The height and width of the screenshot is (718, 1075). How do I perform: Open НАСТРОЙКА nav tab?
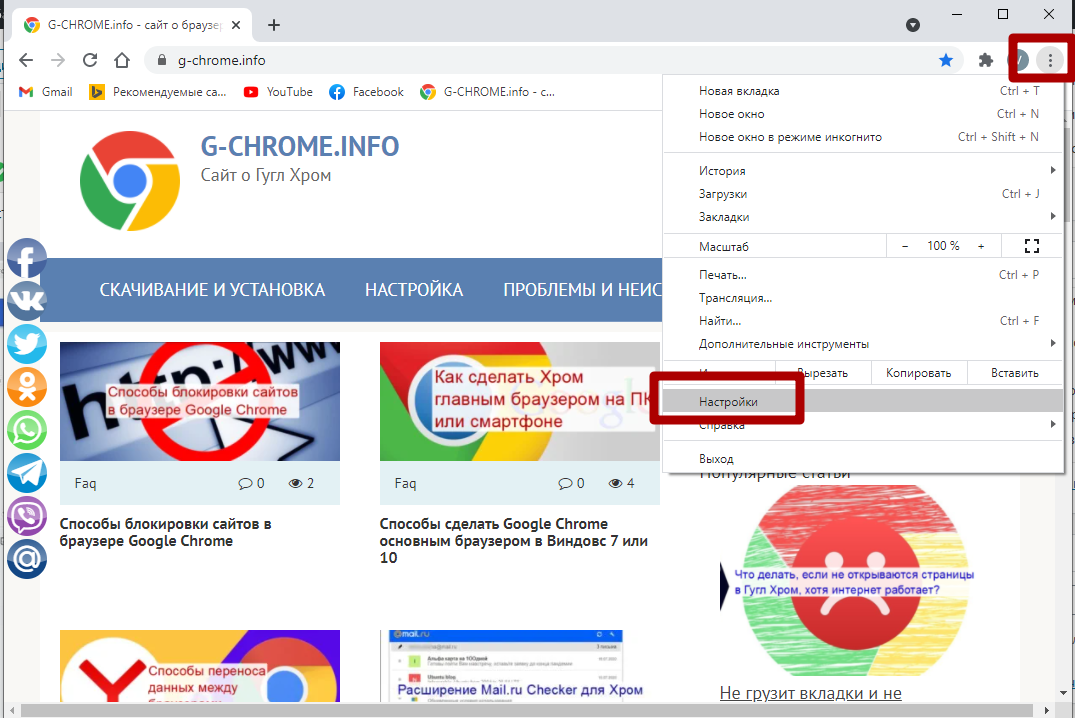(x=414, y=290)
